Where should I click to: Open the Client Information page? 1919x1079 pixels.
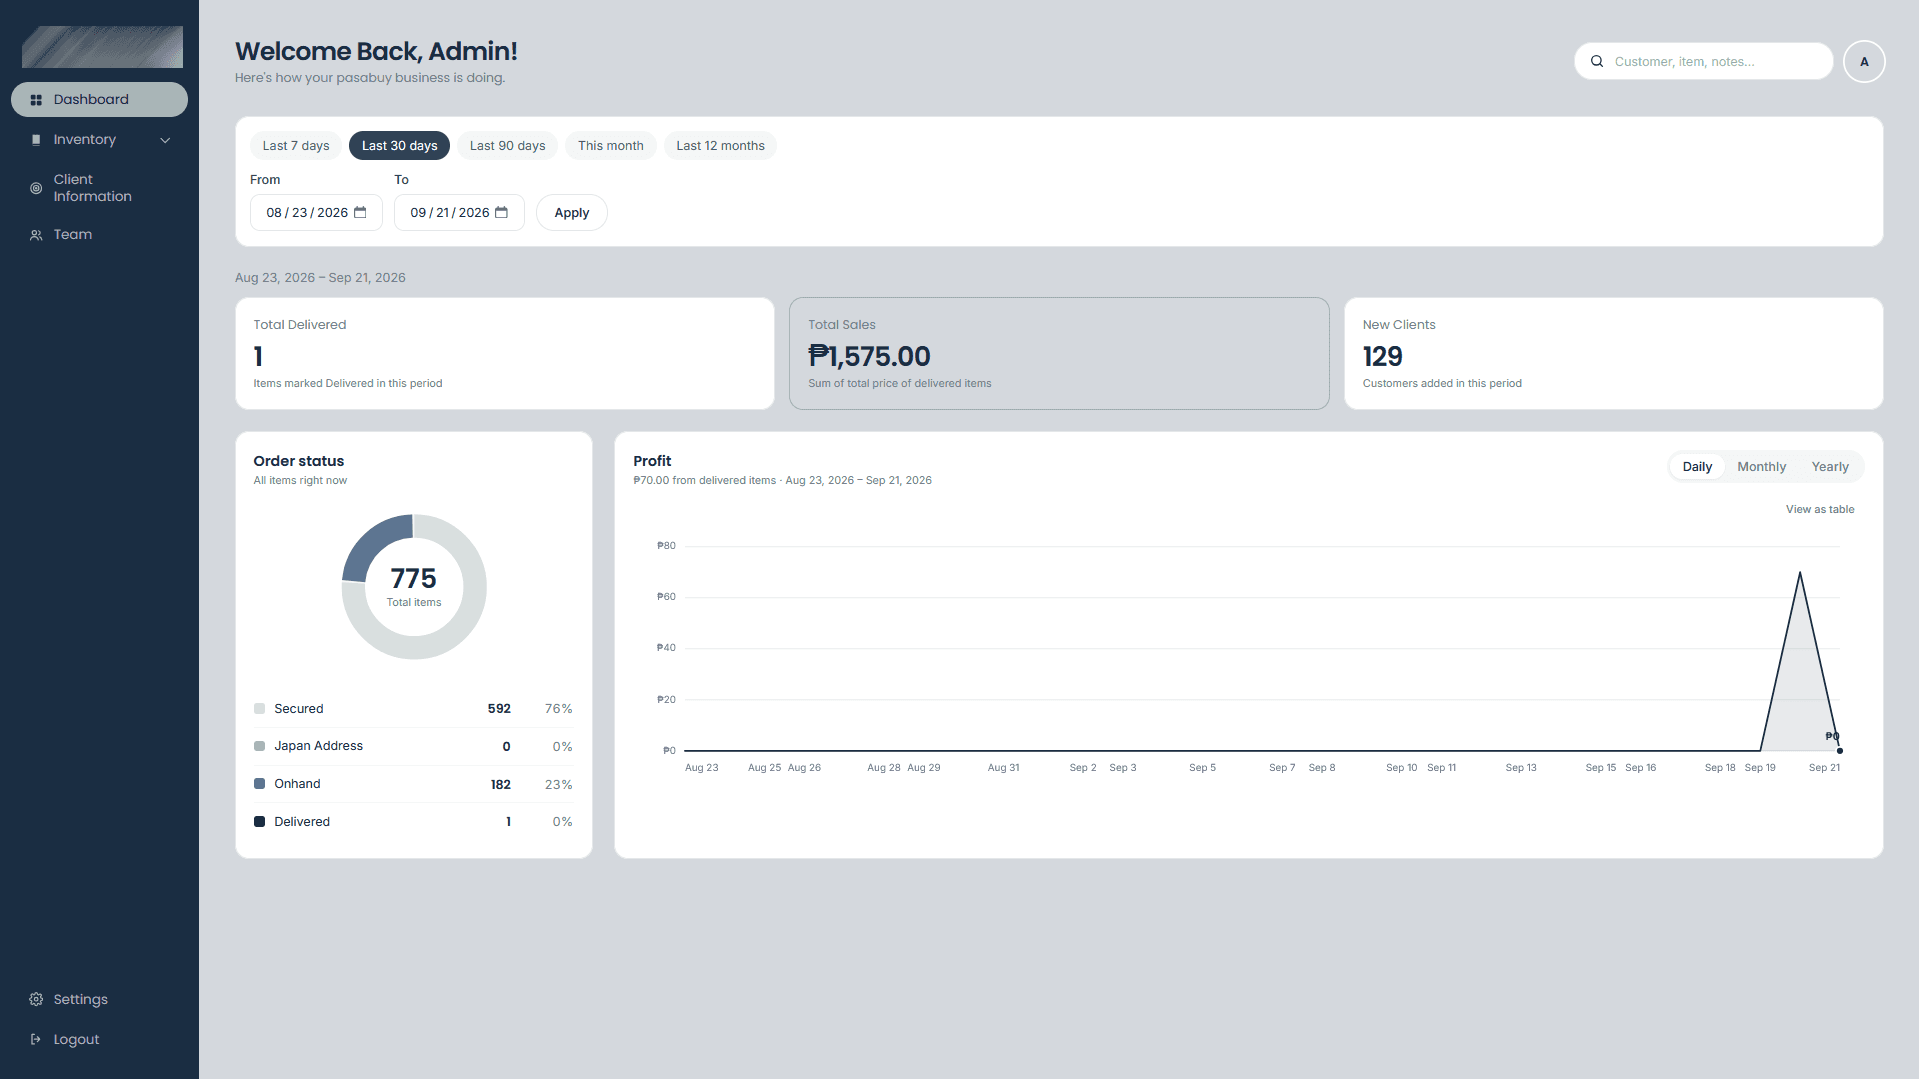[x=99, y=188]
